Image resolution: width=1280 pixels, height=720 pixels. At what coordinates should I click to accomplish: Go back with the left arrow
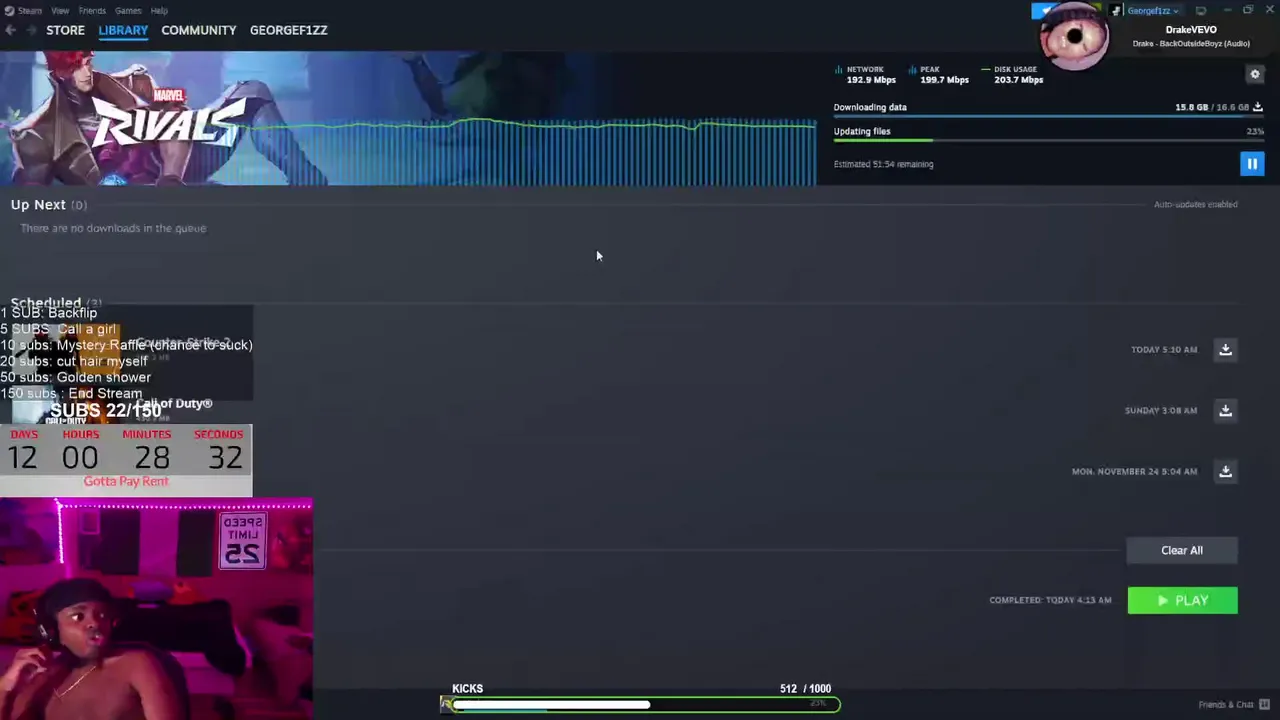10,30
